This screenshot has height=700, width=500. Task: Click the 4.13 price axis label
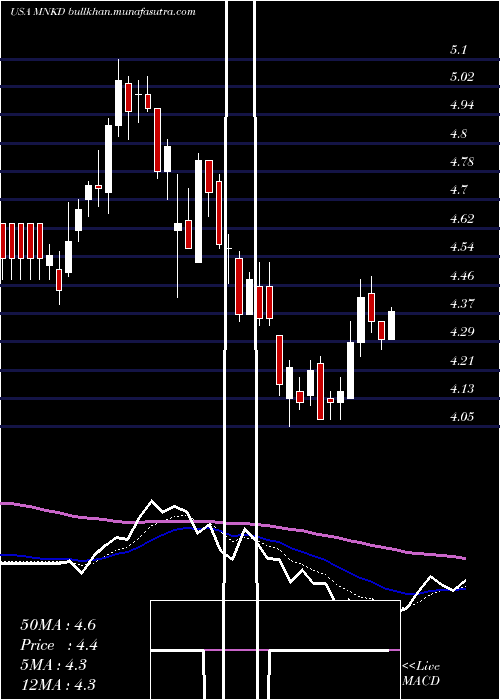coord(462,389)
